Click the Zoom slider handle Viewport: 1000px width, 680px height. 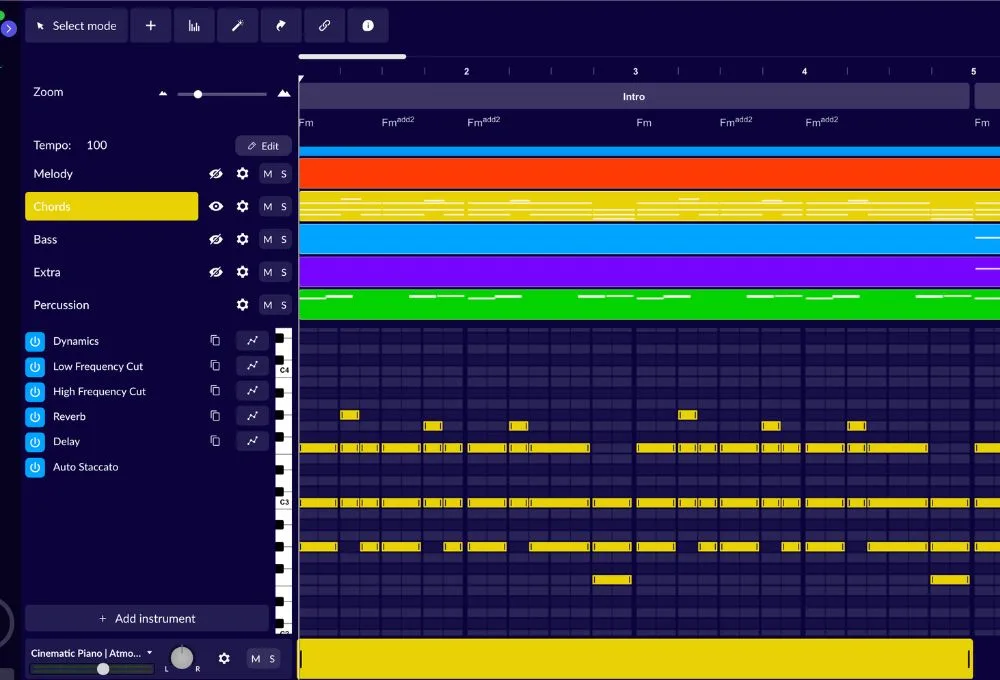198,94
